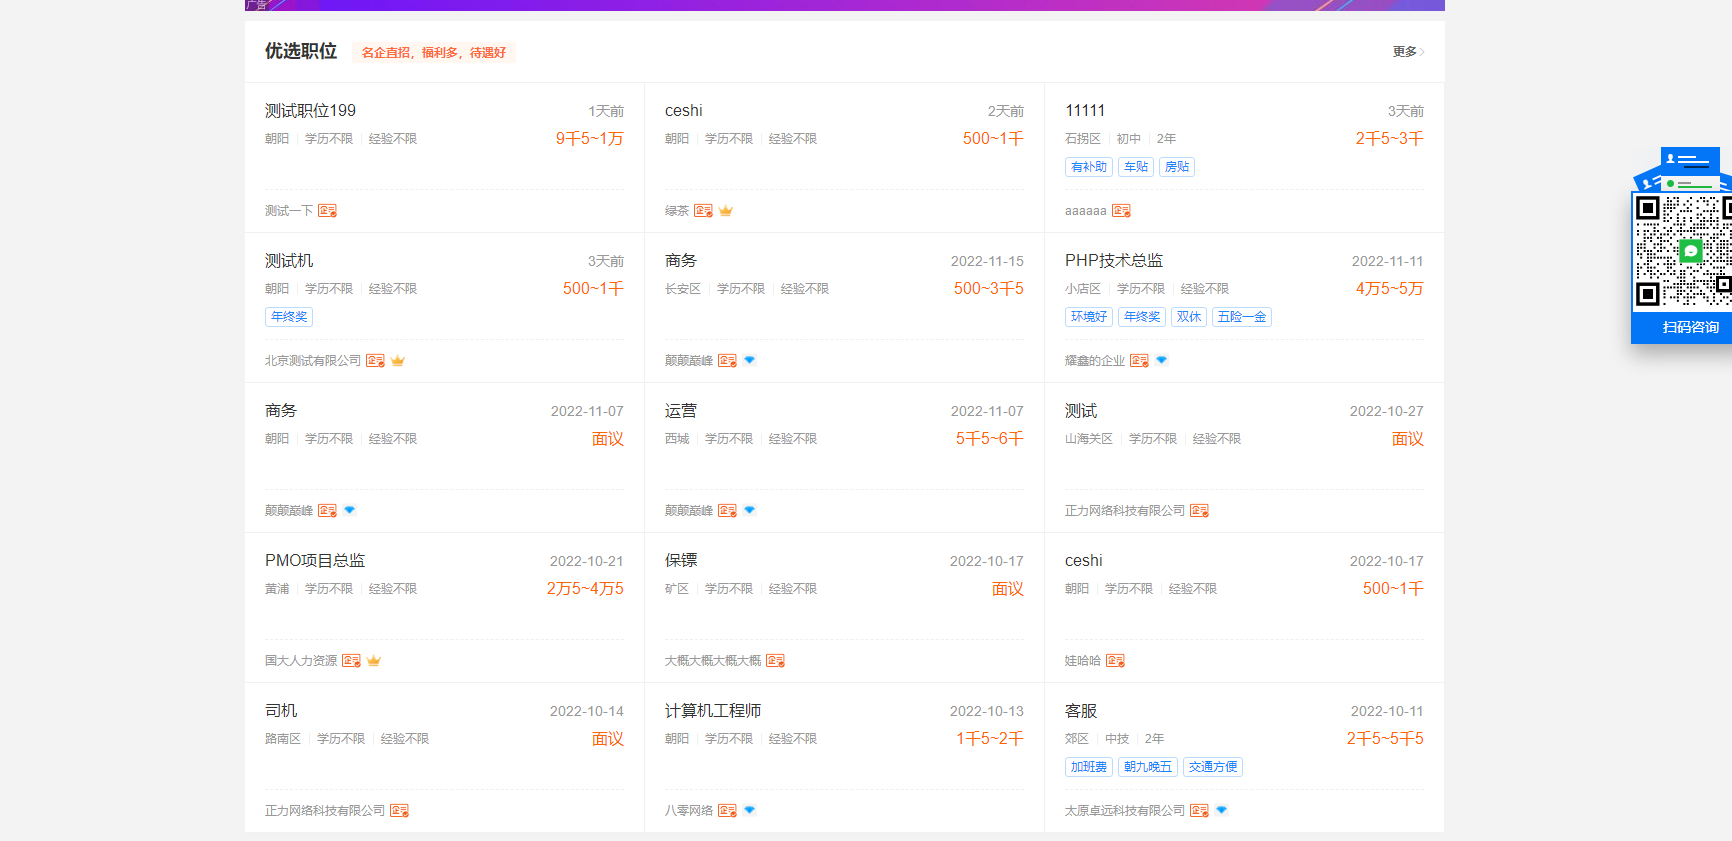Click the QR code for 扫码咨询

[x=1684, y=251]
